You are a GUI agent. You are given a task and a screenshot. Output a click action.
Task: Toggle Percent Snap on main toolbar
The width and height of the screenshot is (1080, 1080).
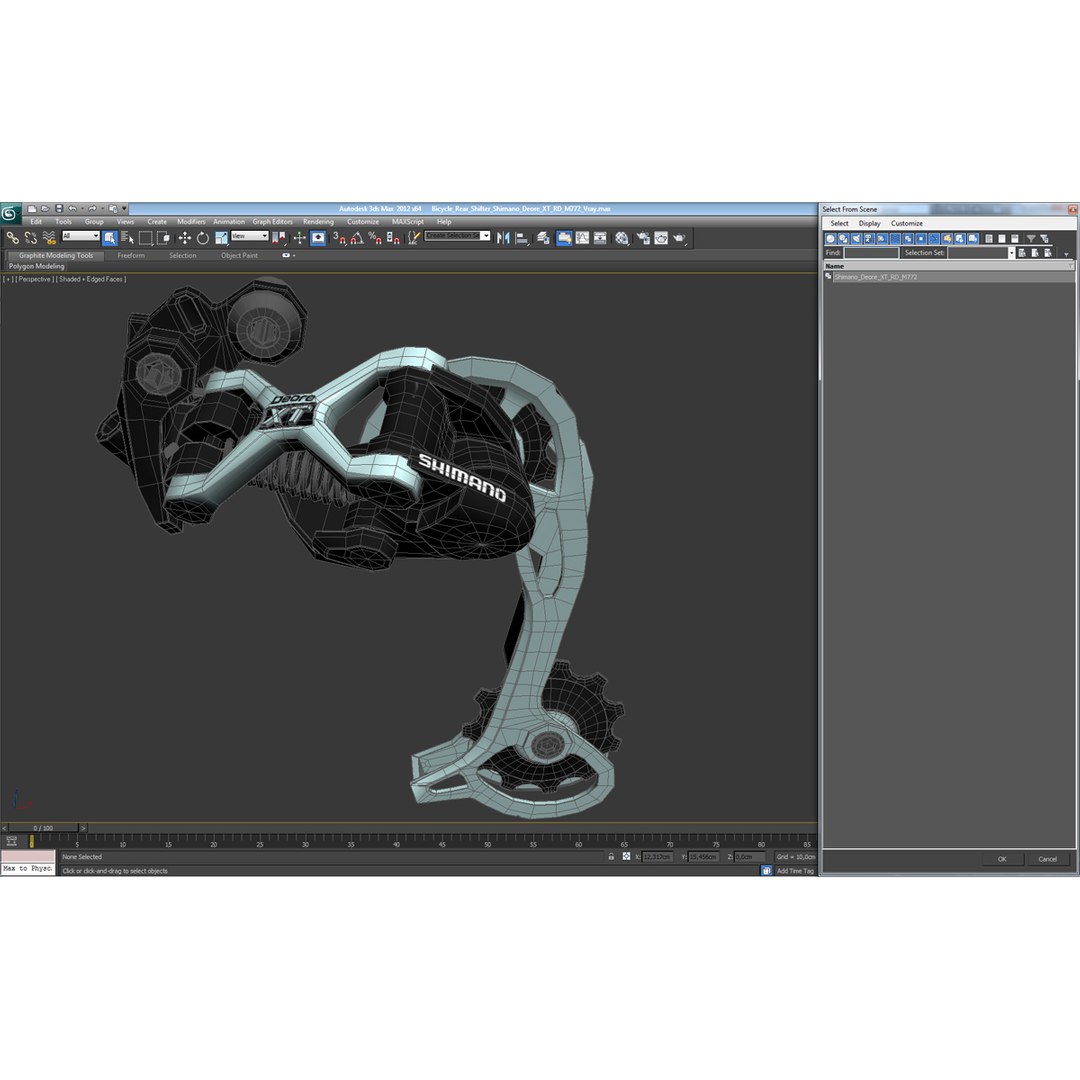click(x=375, y=238)
